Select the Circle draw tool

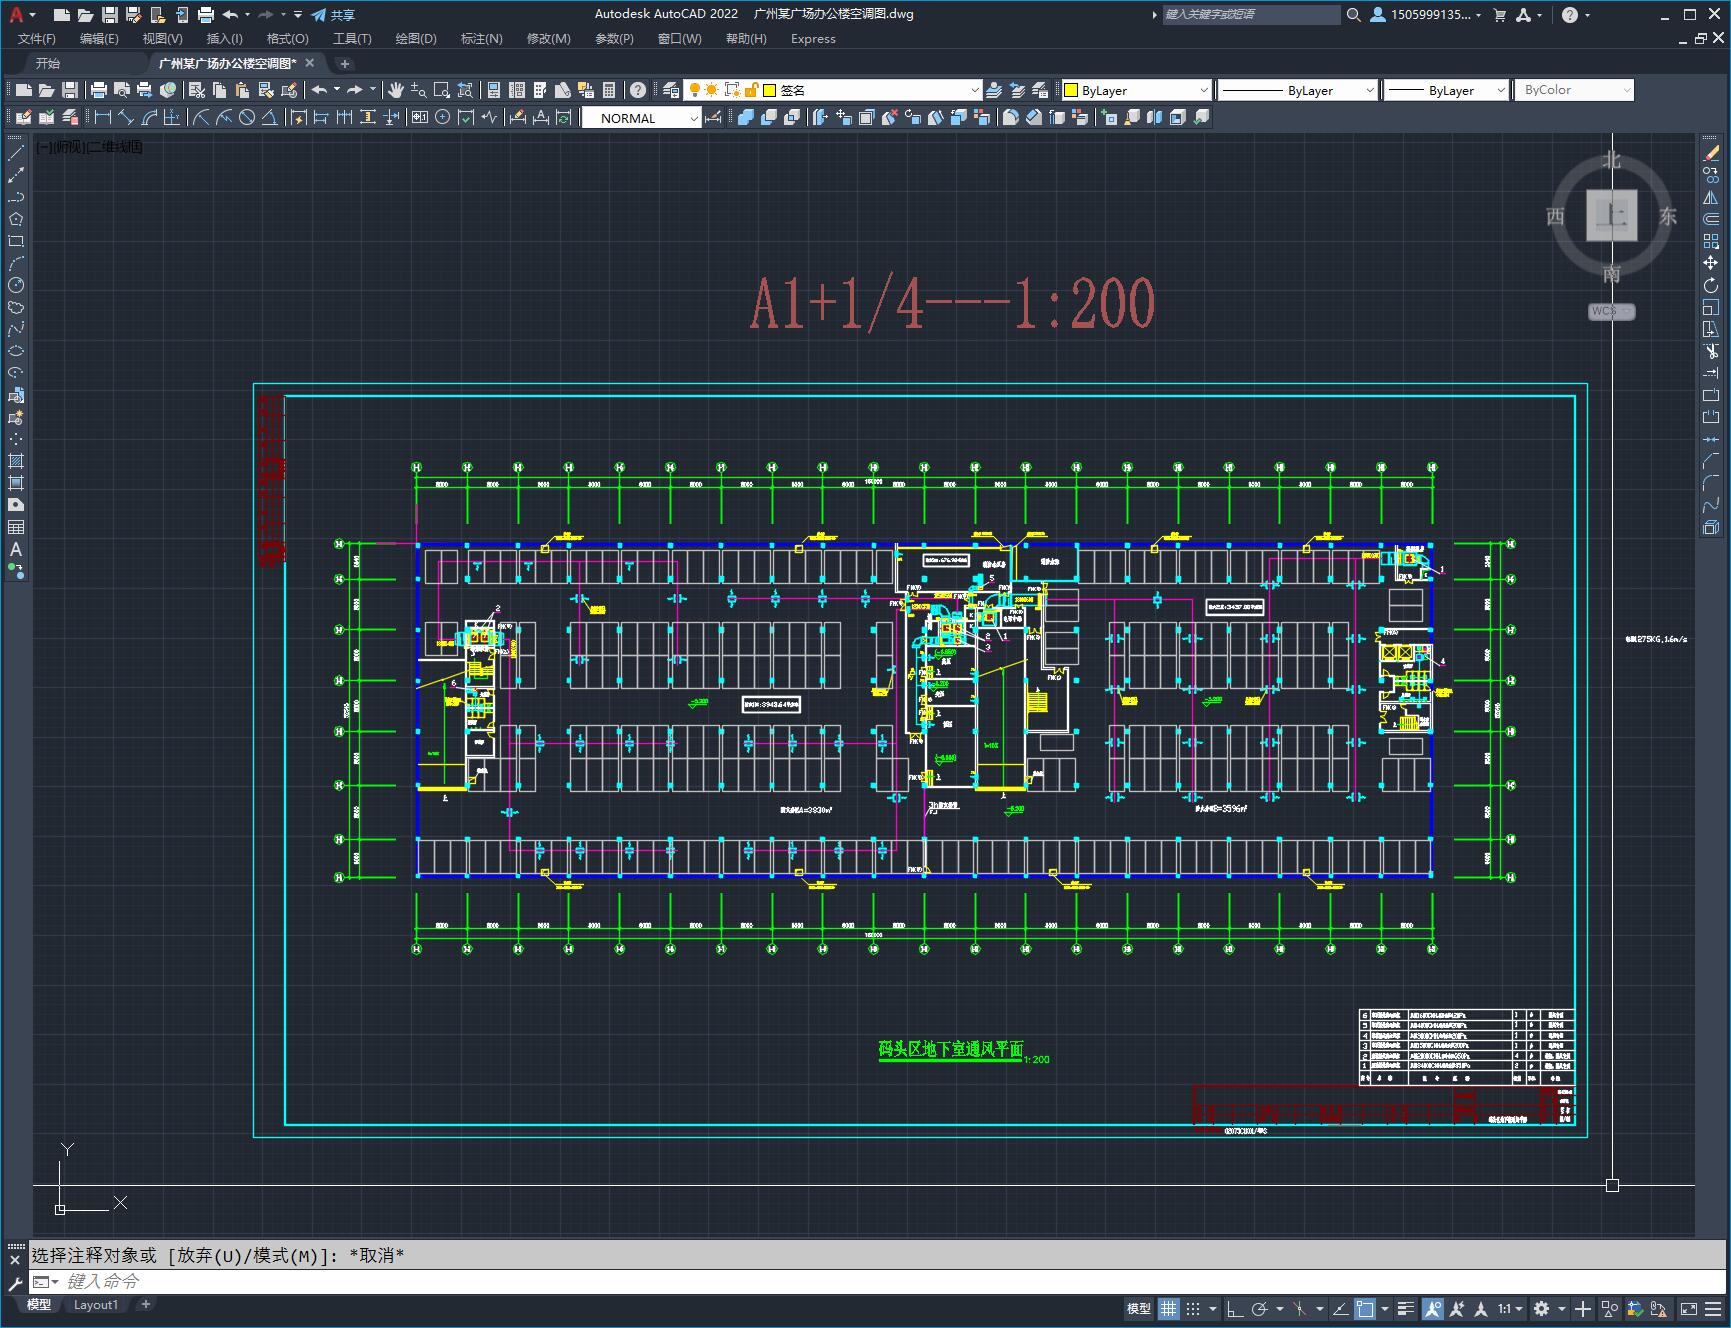(16, 285)
